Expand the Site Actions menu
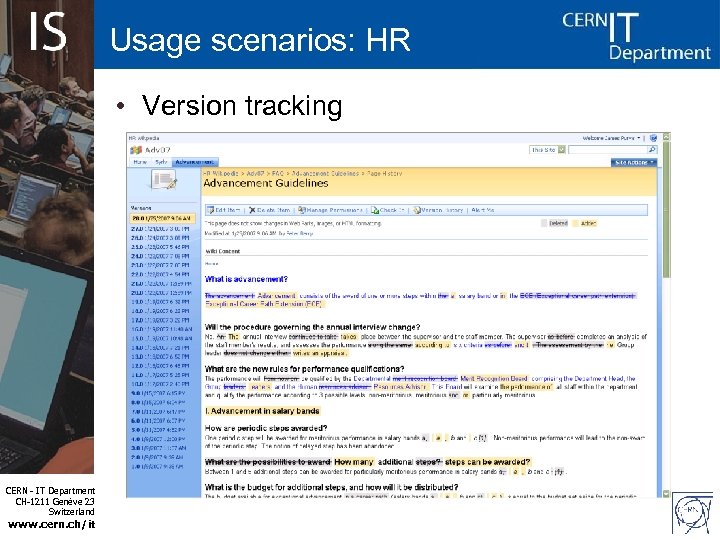The image size is (720, 540). (x=634, y=162)
